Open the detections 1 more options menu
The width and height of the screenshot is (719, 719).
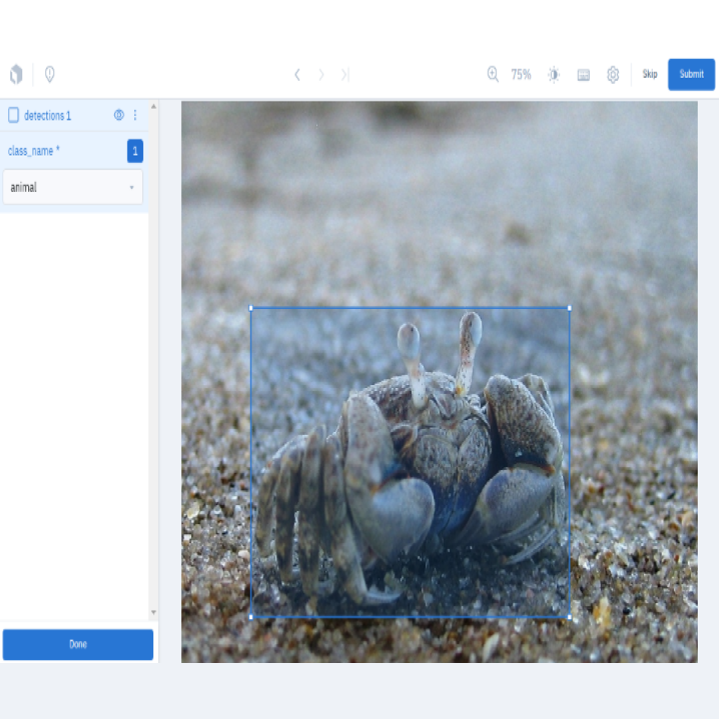(x=135, y=115)
